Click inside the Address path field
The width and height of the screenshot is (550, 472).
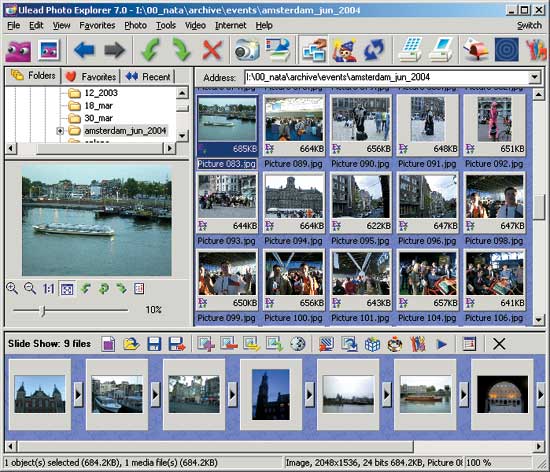pos(387,77)
